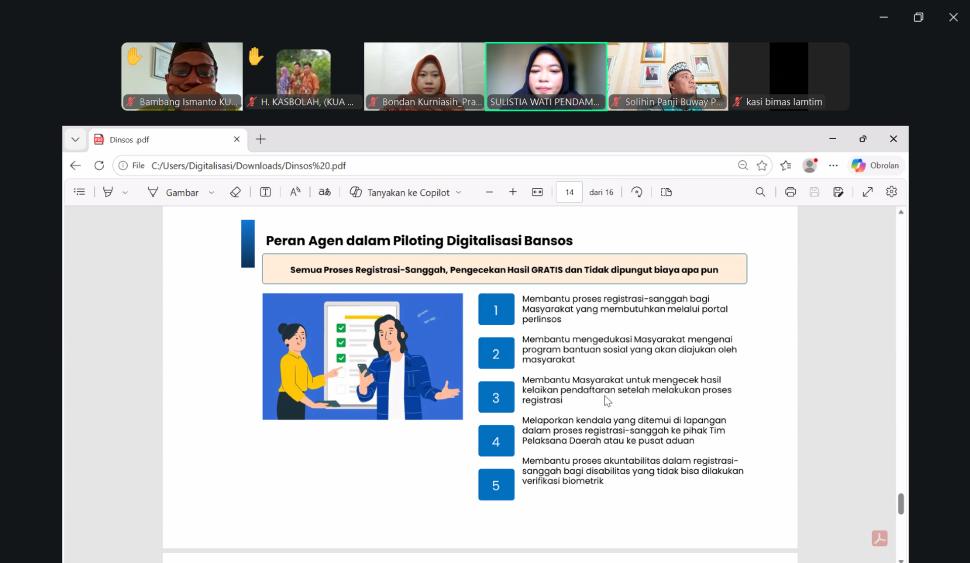
Task: Click the heading Peran Agen dalam Piloting Digitalisasi Bansos
Action: point(419,241)
